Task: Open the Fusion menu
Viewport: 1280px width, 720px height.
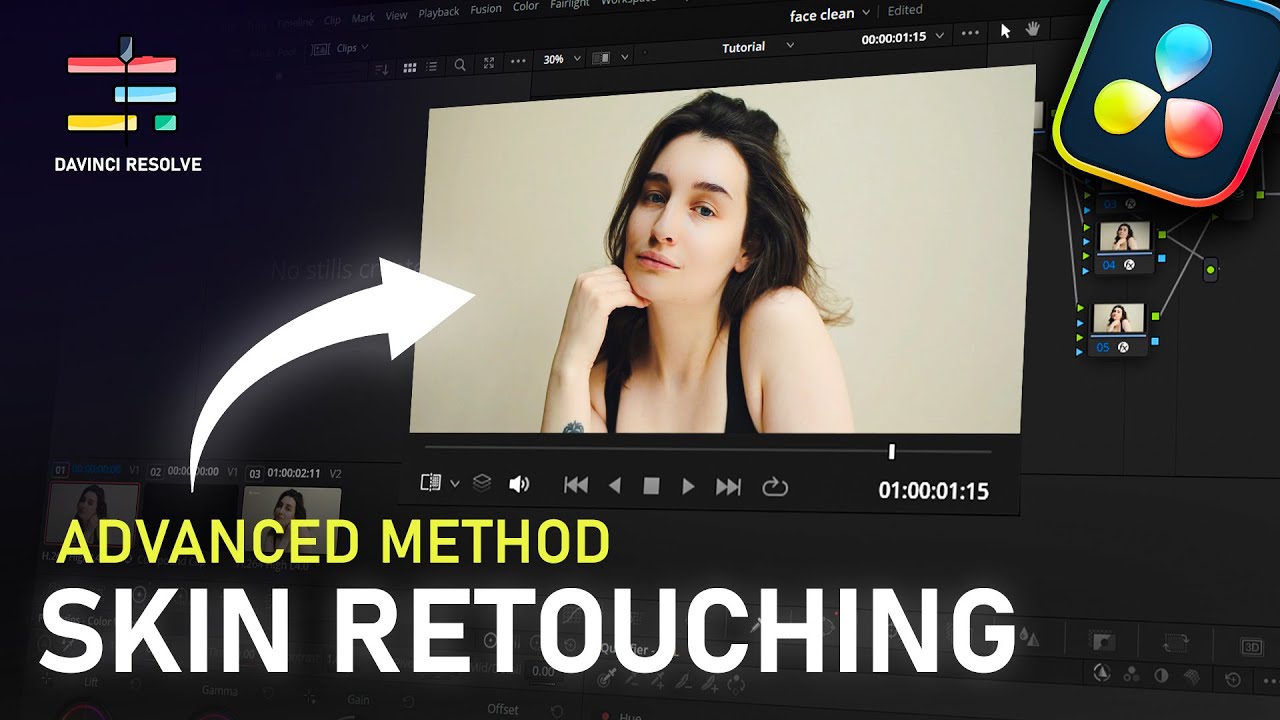Action: pos(486,9)
